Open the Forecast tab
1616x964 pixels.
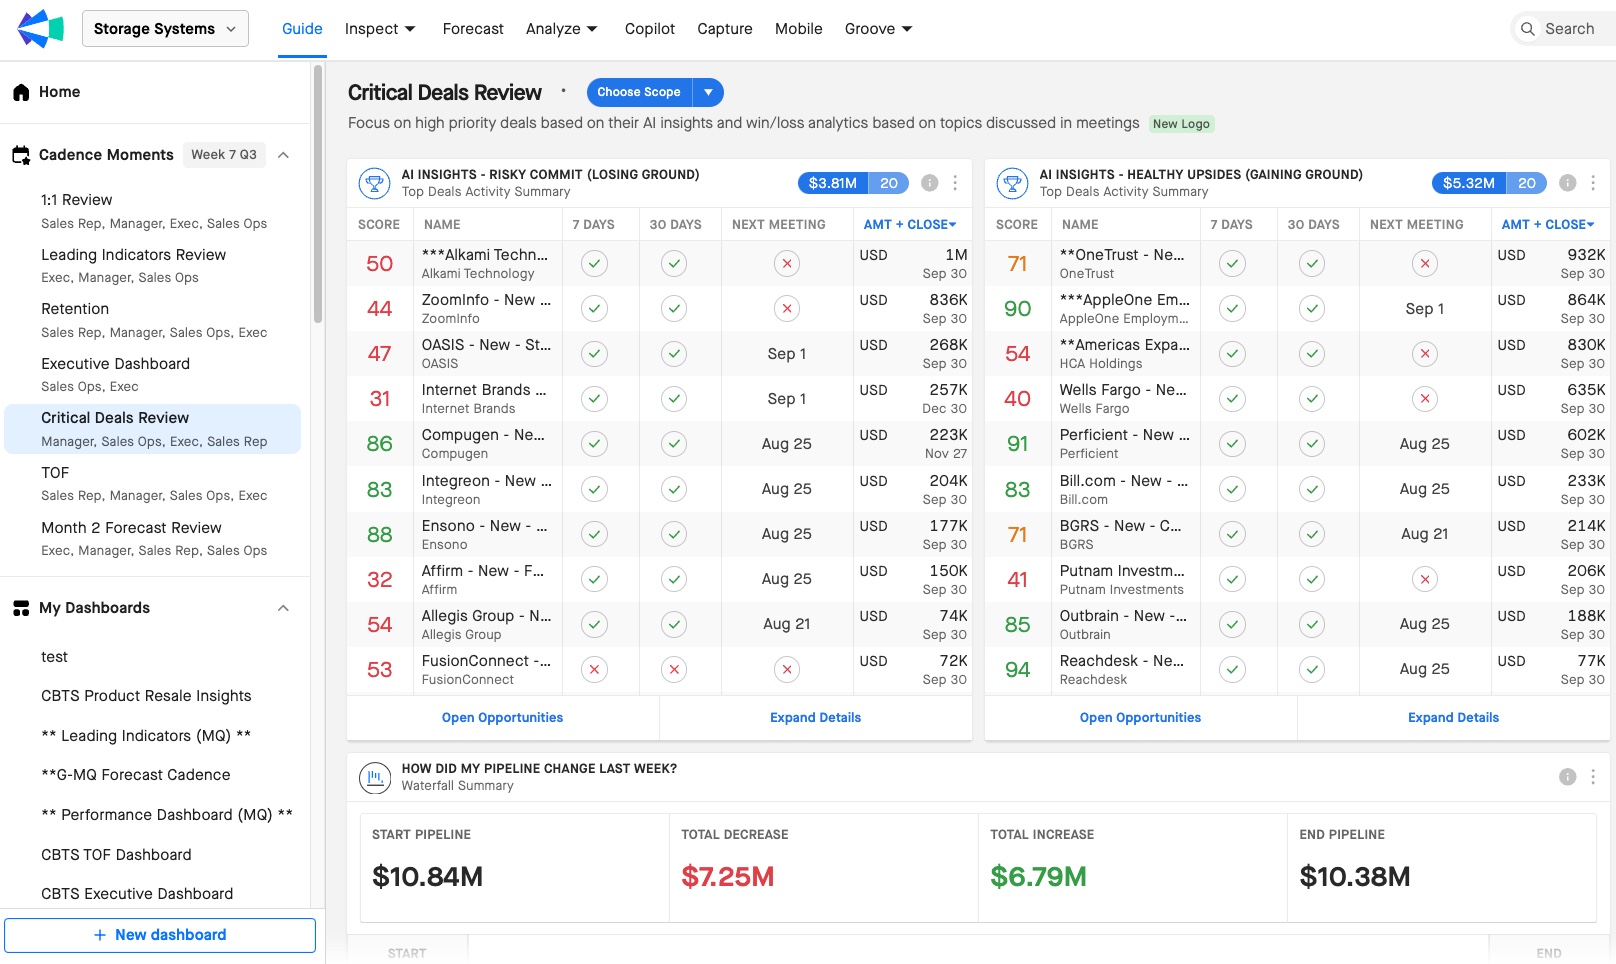point(473,29)
